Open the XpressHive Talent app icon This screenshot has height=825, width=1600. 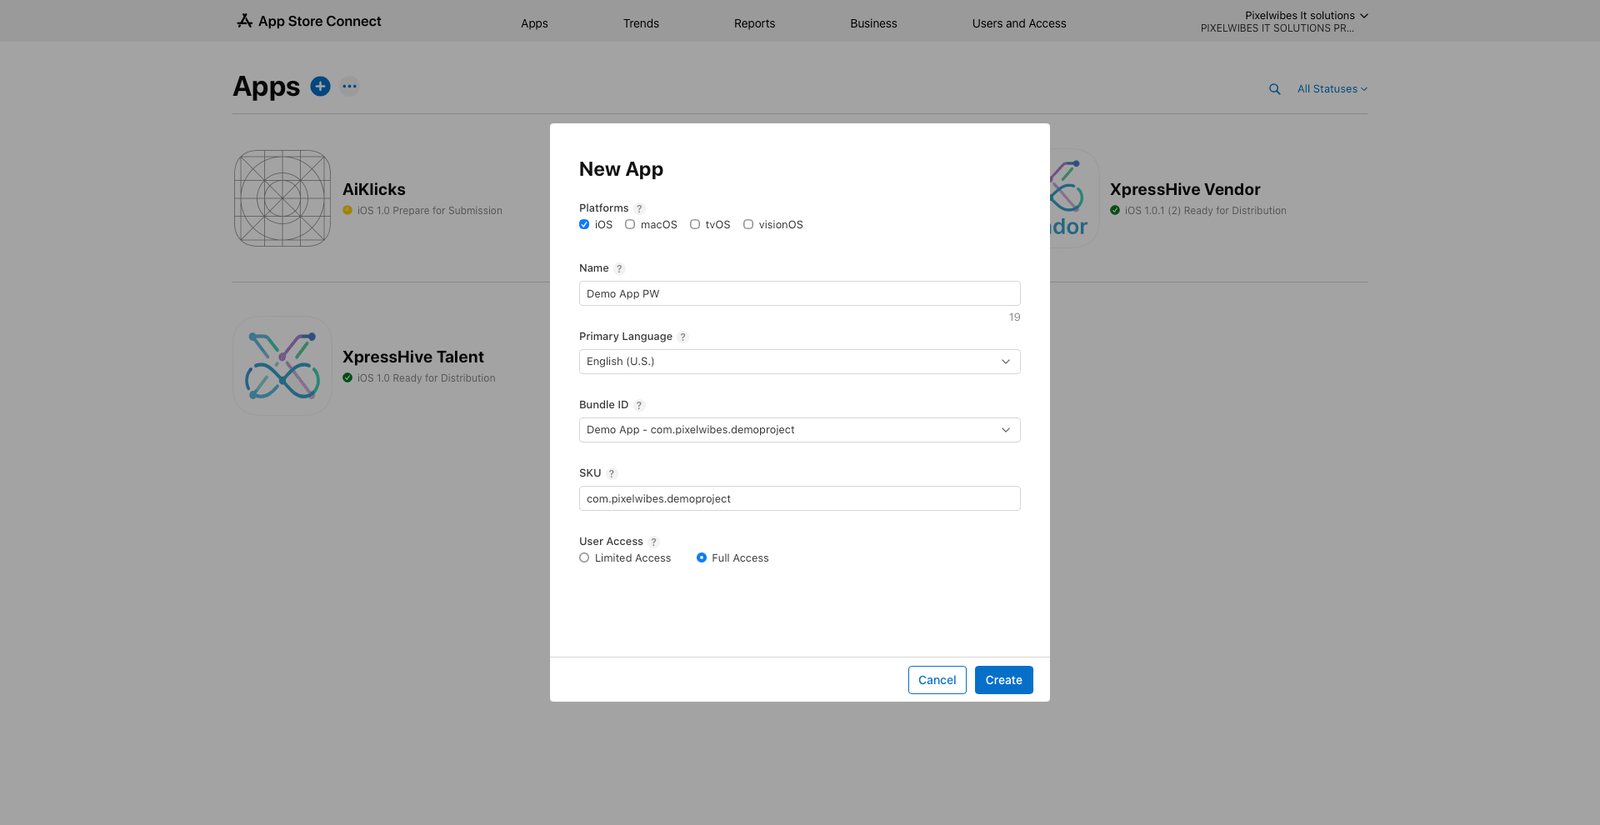282,366
